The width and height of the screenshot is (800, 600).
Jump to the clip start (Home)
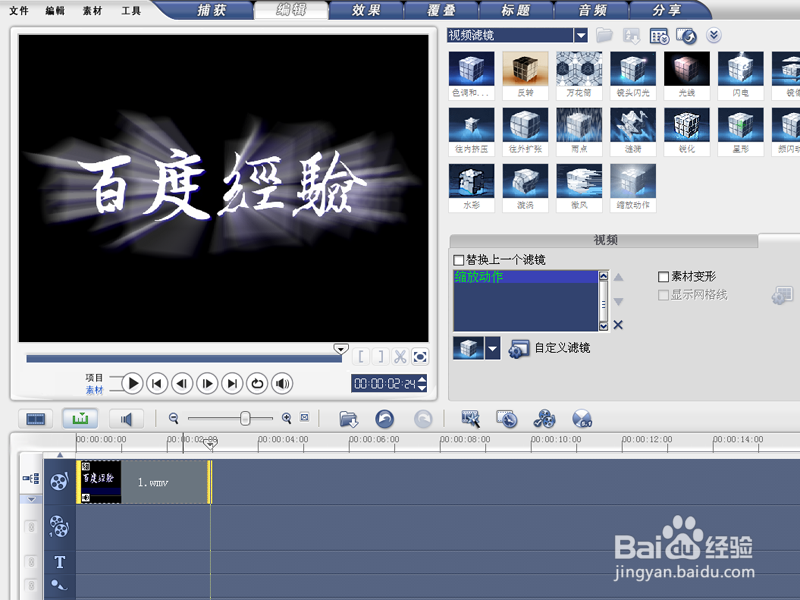(157, 383)
